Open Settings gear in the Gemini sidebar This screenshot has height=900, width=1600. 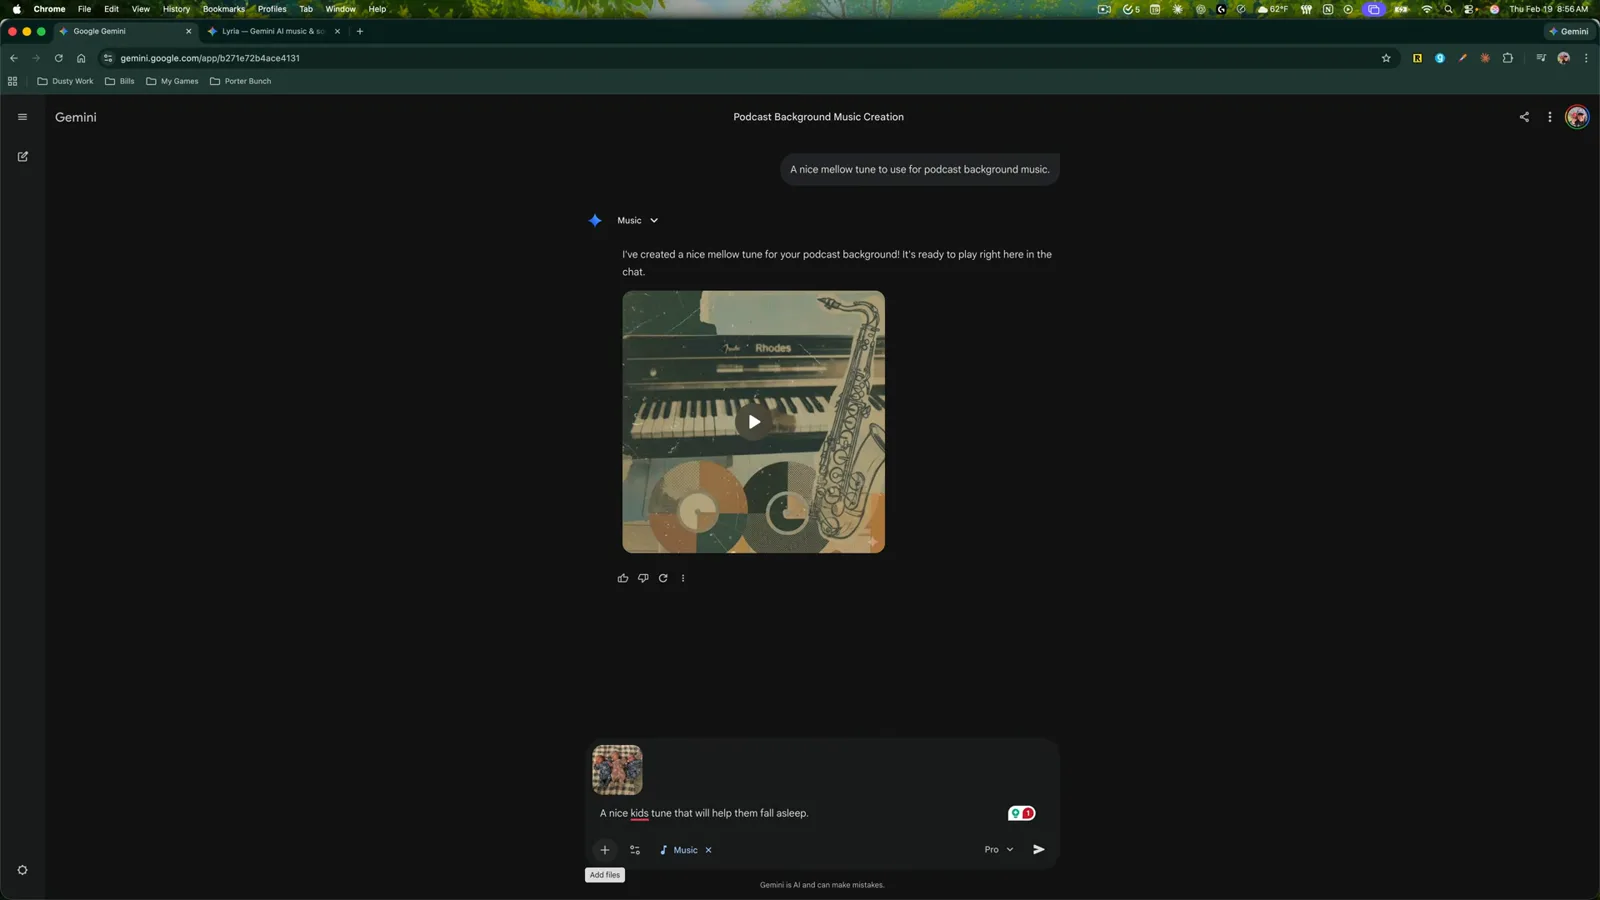(22, 870)
